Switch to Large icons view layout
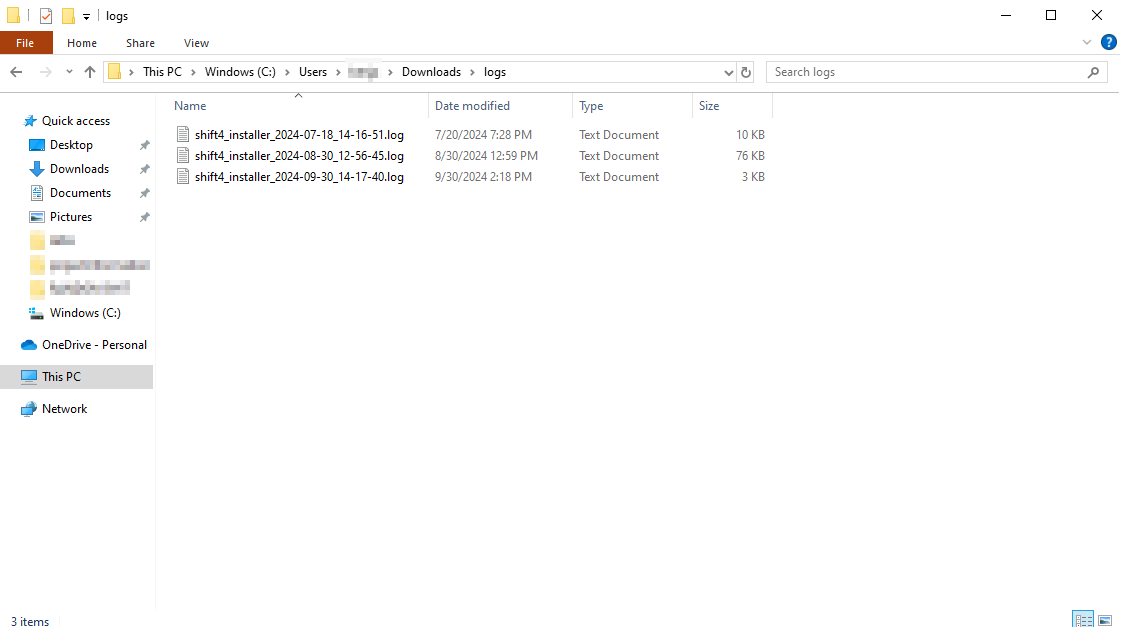This screenshot has width=1121, height=627. [1105, 620]
